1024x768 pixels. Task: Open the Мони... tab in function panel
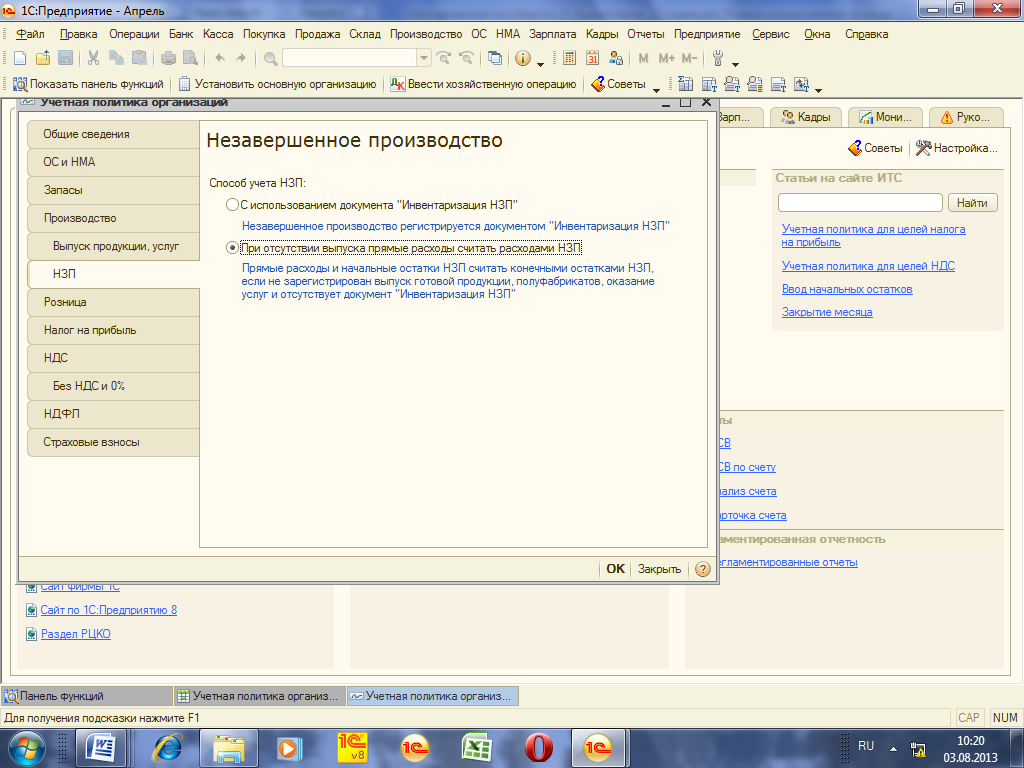885,117
